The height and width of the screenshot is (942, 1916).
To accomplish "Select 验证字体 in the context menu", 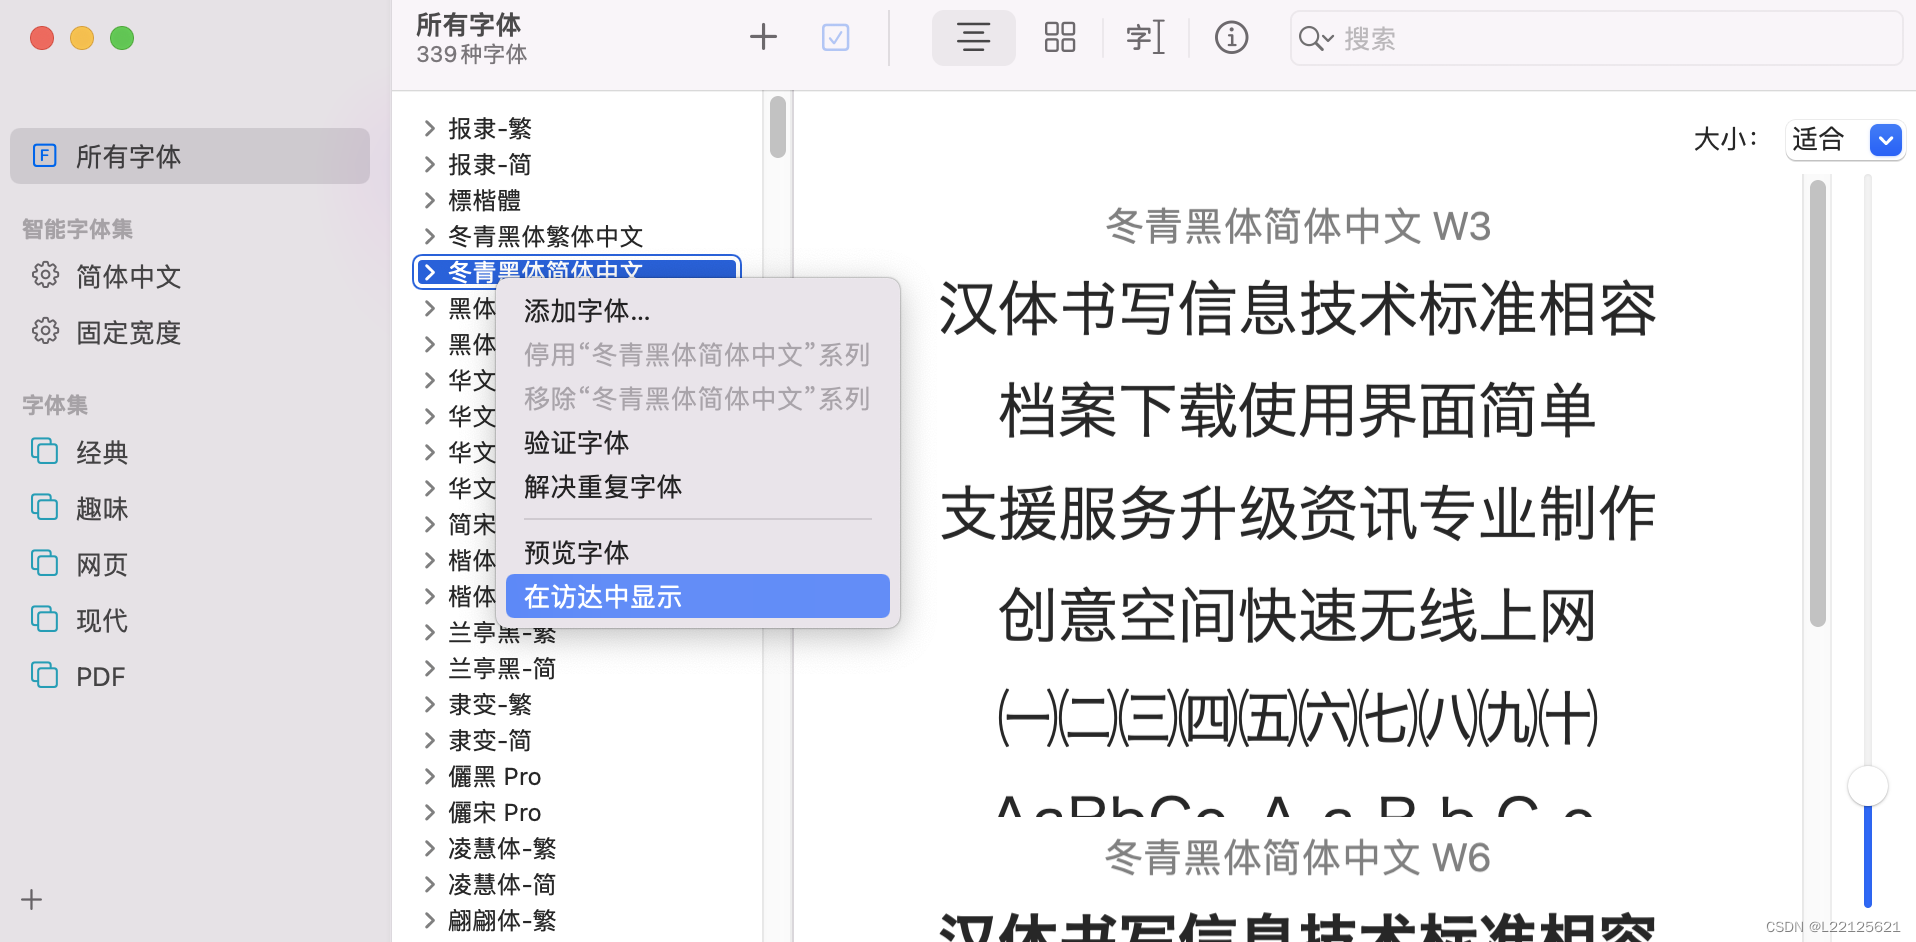I will 576,443.
